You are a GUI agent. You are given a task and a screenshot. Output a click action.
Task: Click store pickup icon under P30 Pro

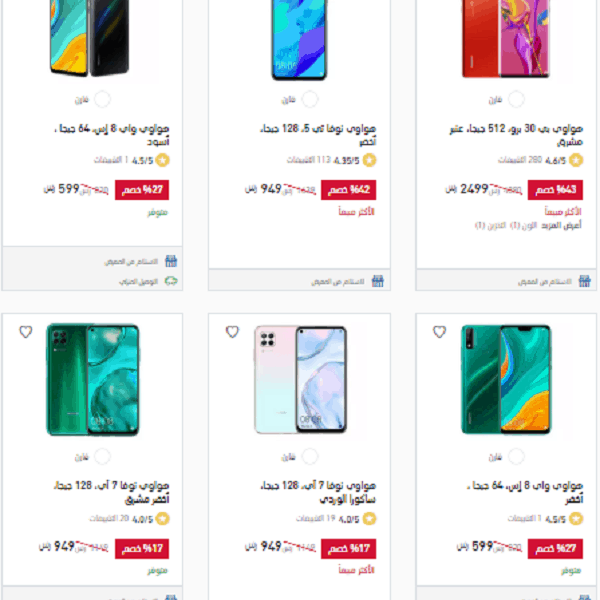point(584,281)
